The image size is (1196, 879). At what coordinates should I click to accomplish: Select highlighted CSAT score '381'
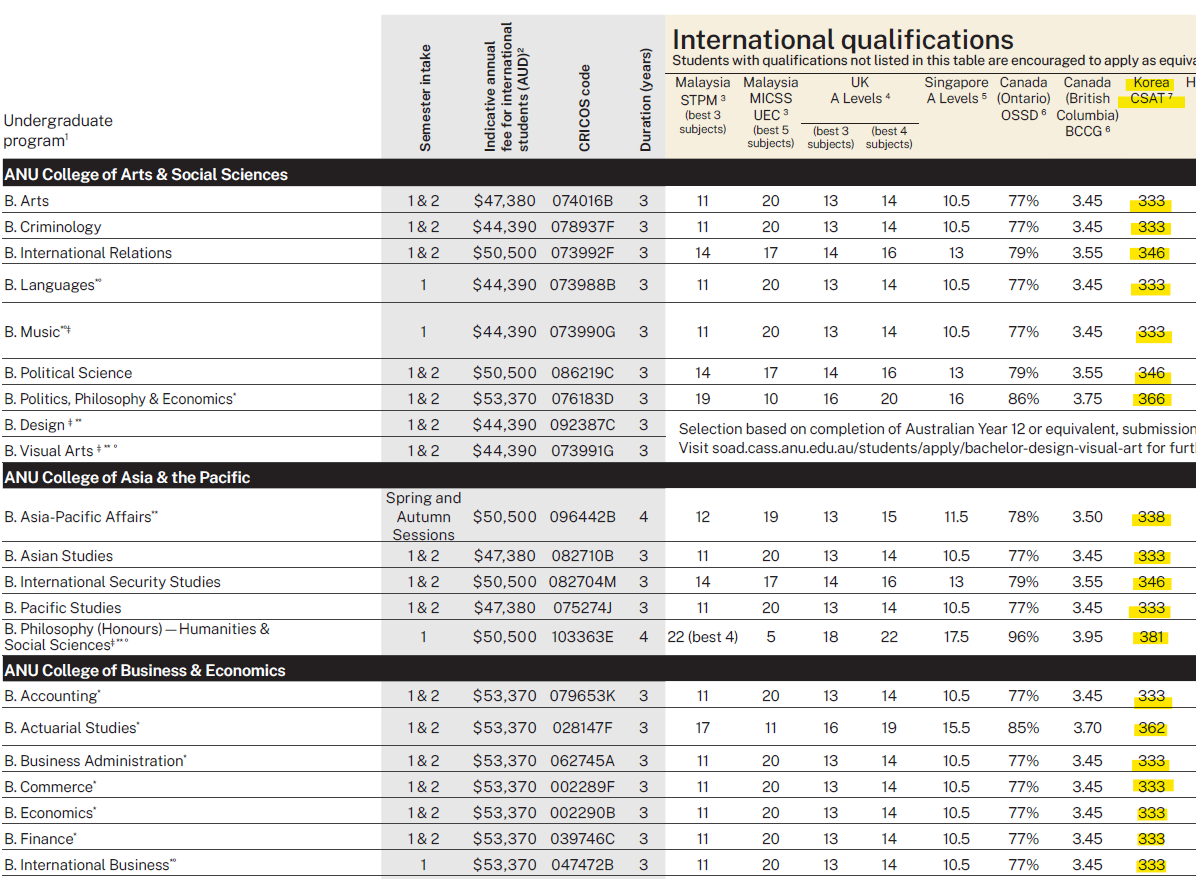coord(1151,636)
